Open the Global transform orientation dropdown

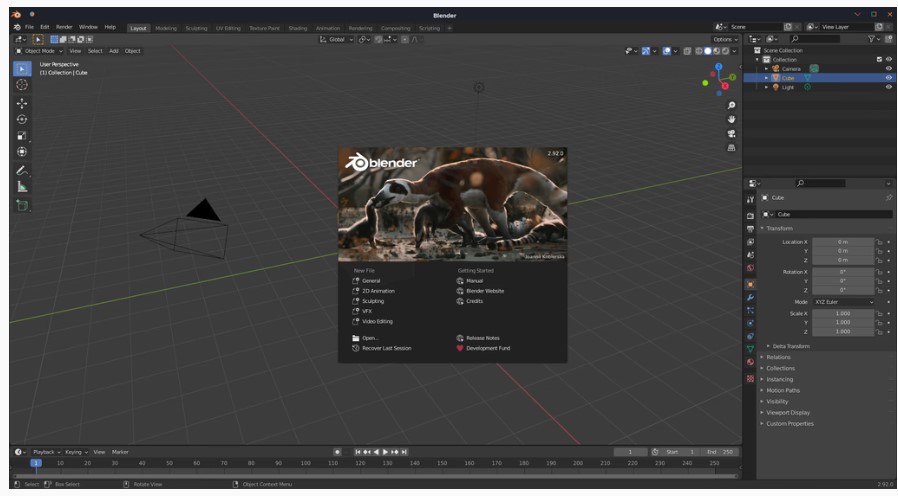336,40
